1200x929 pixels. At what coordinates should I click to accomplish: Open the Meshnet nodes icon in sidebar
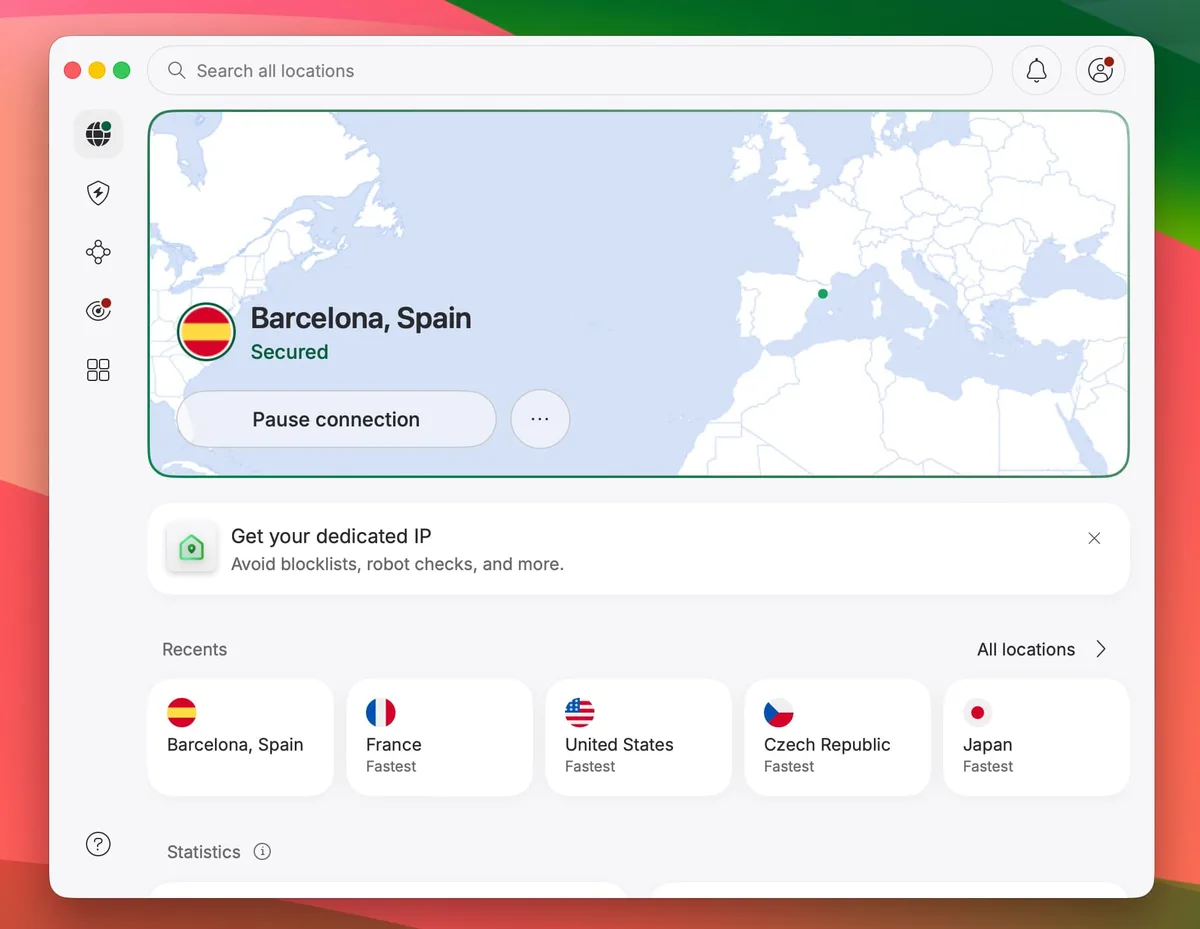point(98,252)
